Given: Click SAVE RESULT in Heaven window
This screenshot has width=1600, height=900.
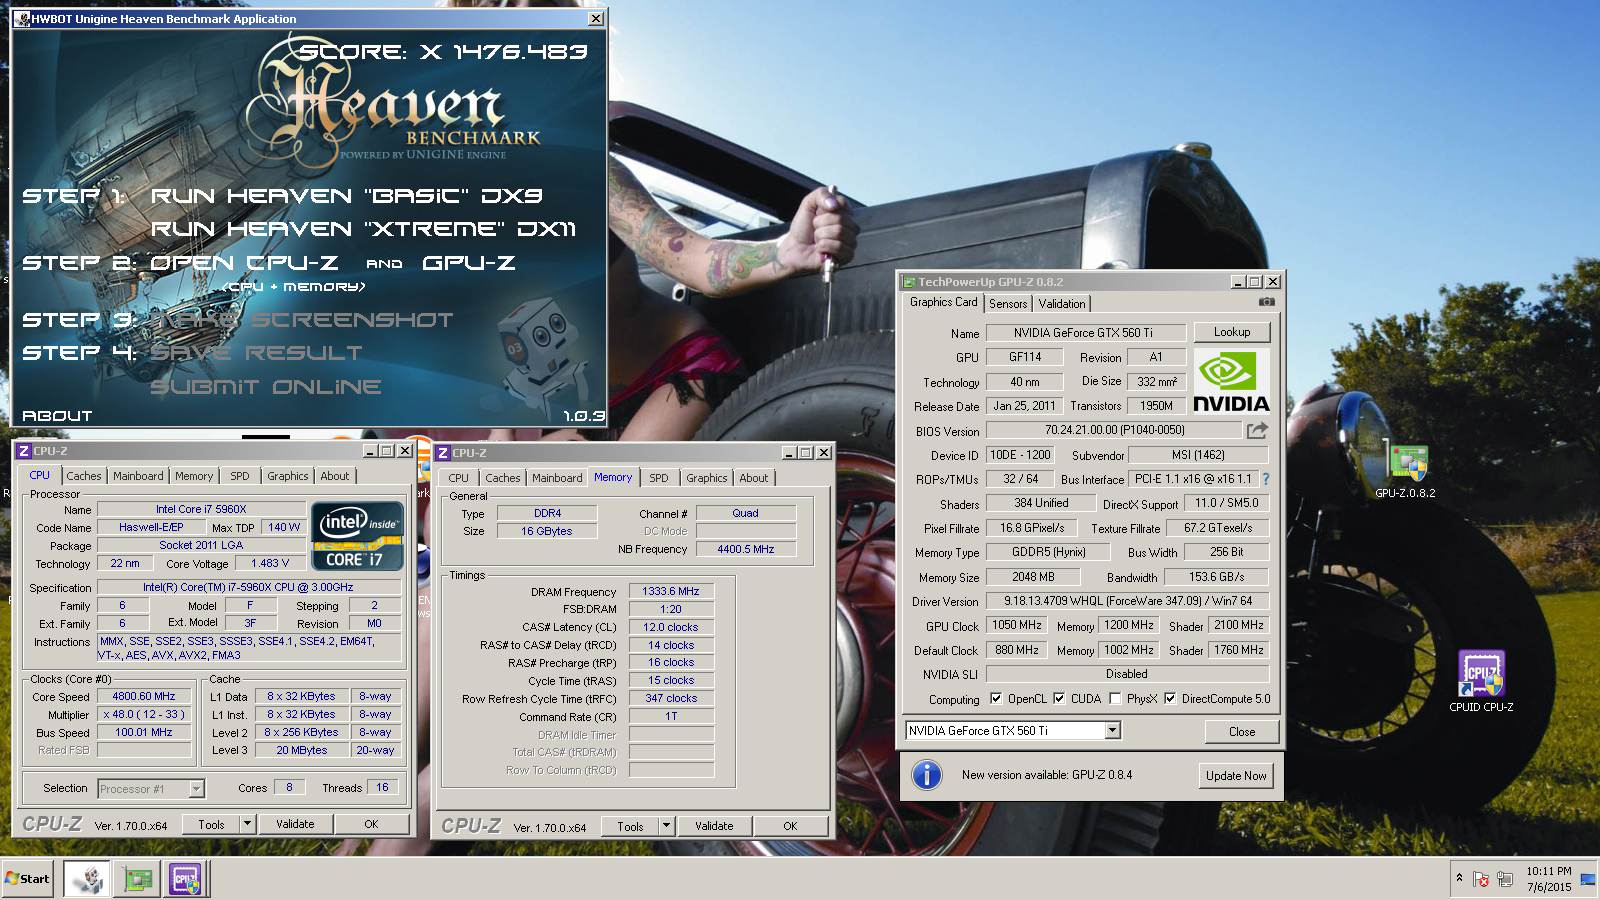Looking at the screenshot, I should point(256,353).
